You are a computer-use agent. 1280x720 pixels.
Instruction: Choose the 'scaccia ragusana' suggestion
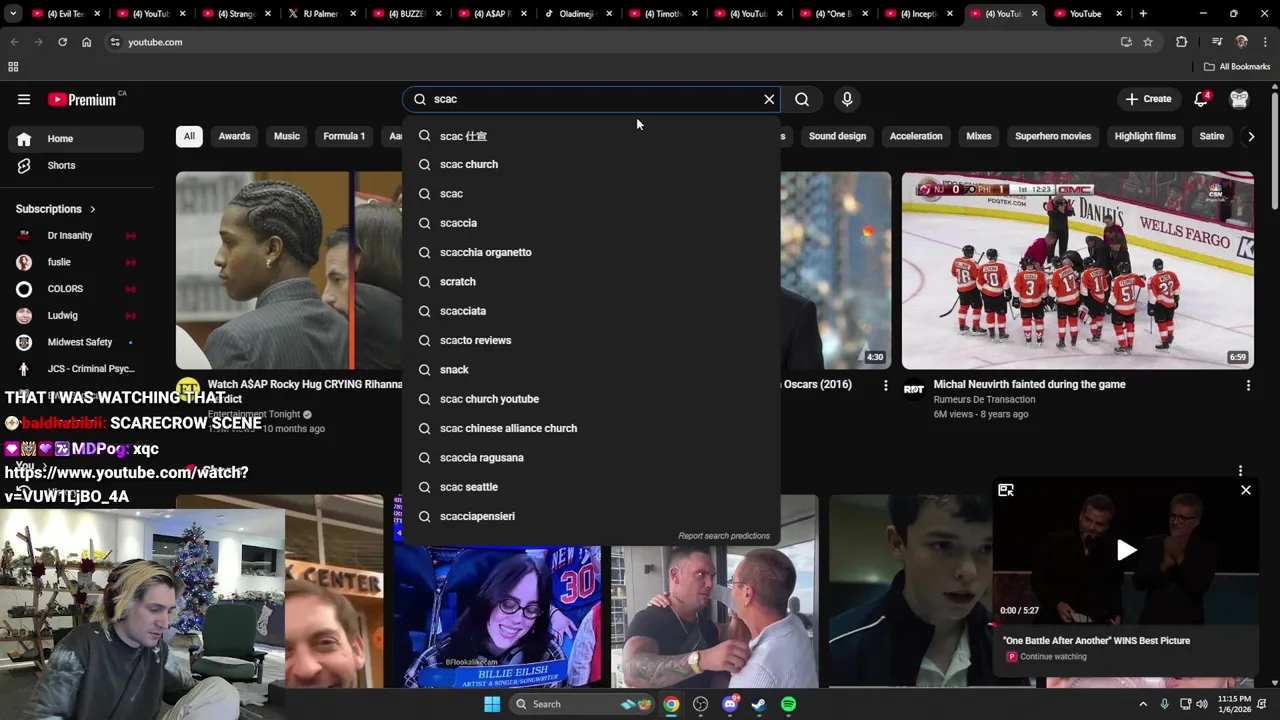(591, 458)
